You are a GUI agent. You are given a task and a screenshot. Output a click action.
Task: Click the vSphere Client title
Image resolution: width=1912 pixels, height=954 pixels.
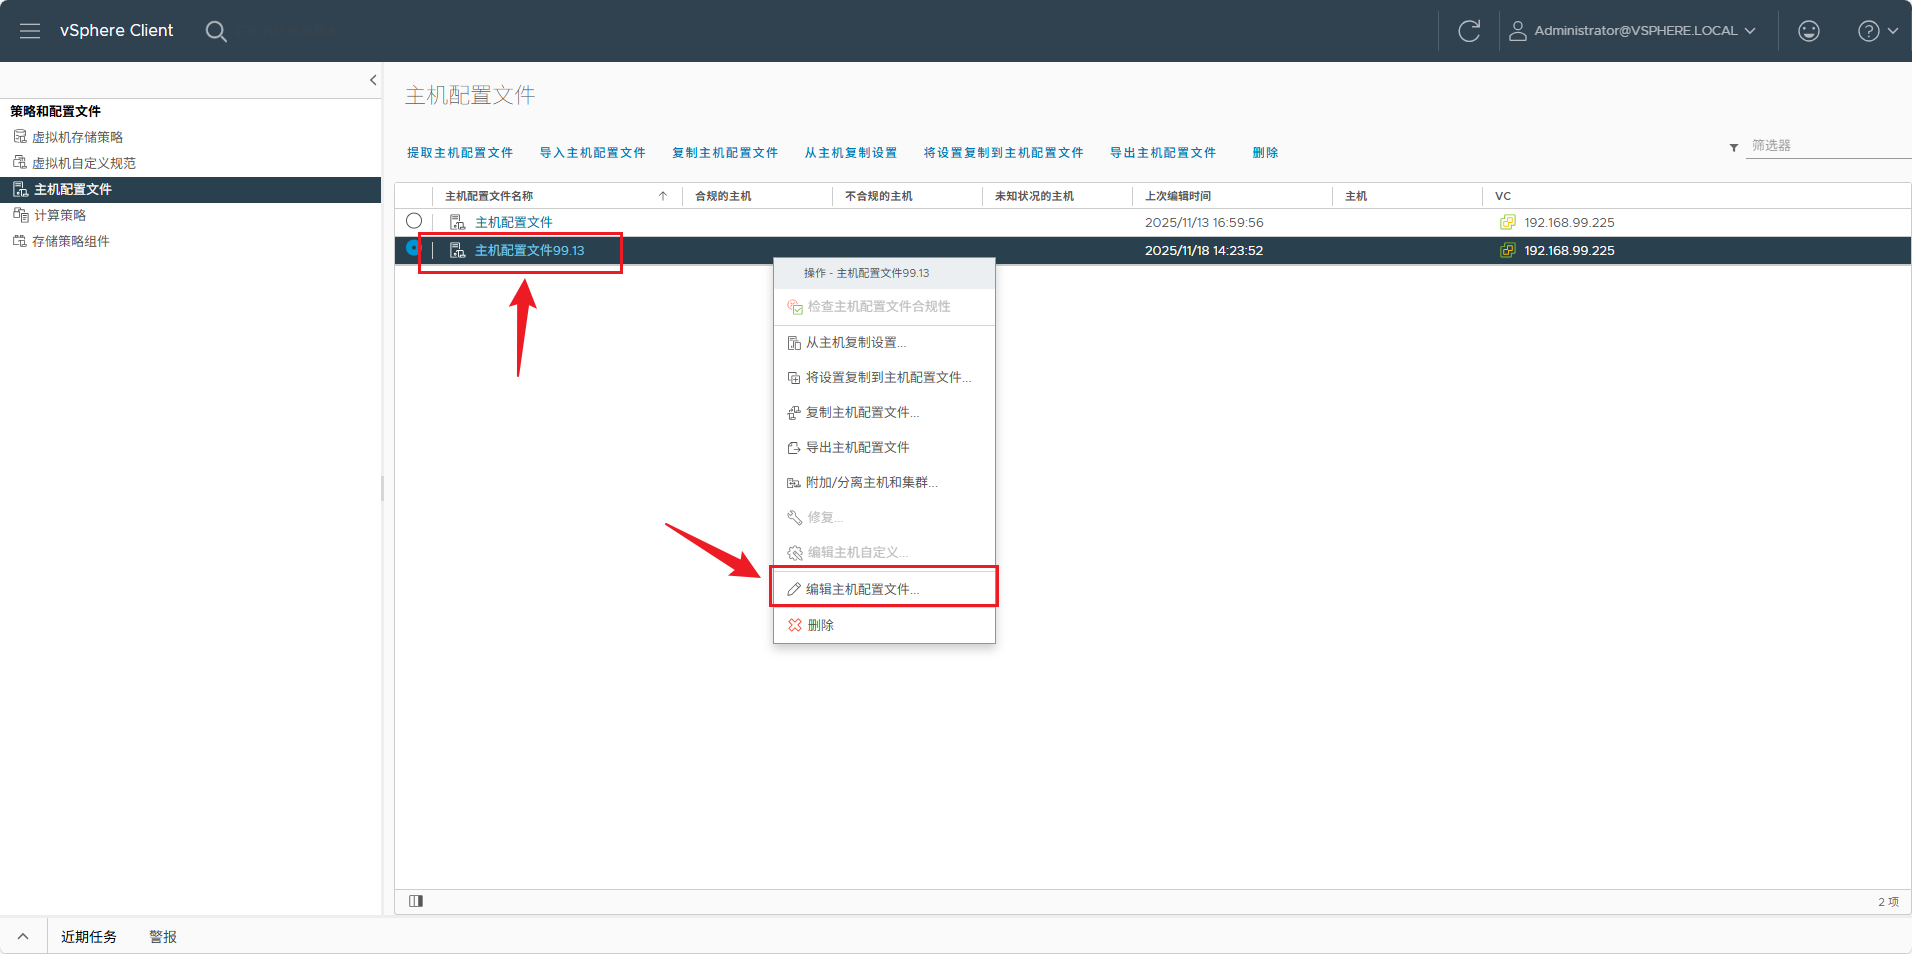[x=116, y=31]
